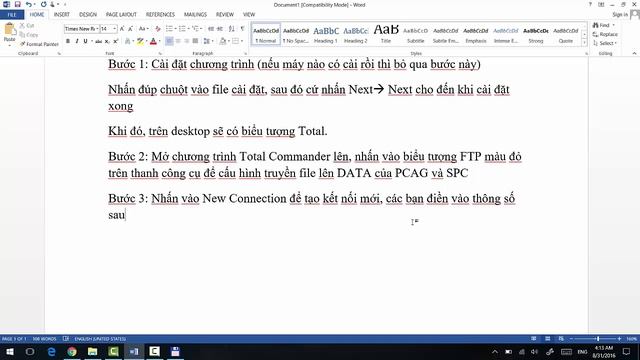Viewport: 640px width, 360px height.
Task: Open proofing errors icon in status bar
Action: (x=66, y=339)
